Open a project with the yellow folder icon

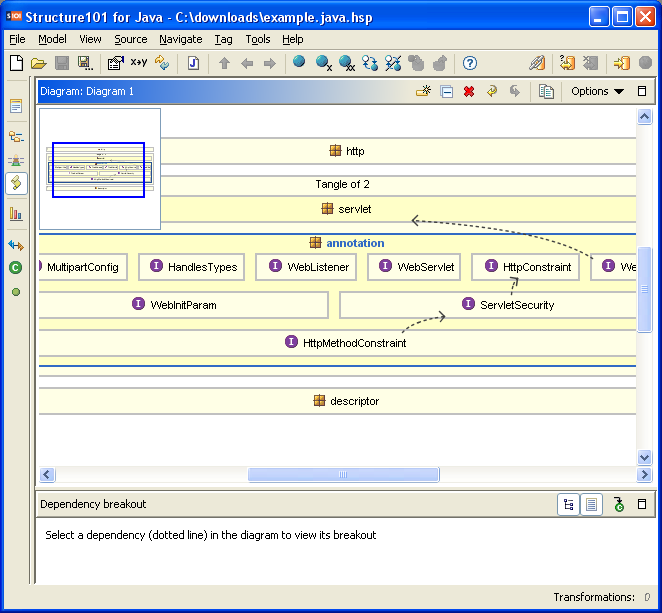(x=39, y=64)
